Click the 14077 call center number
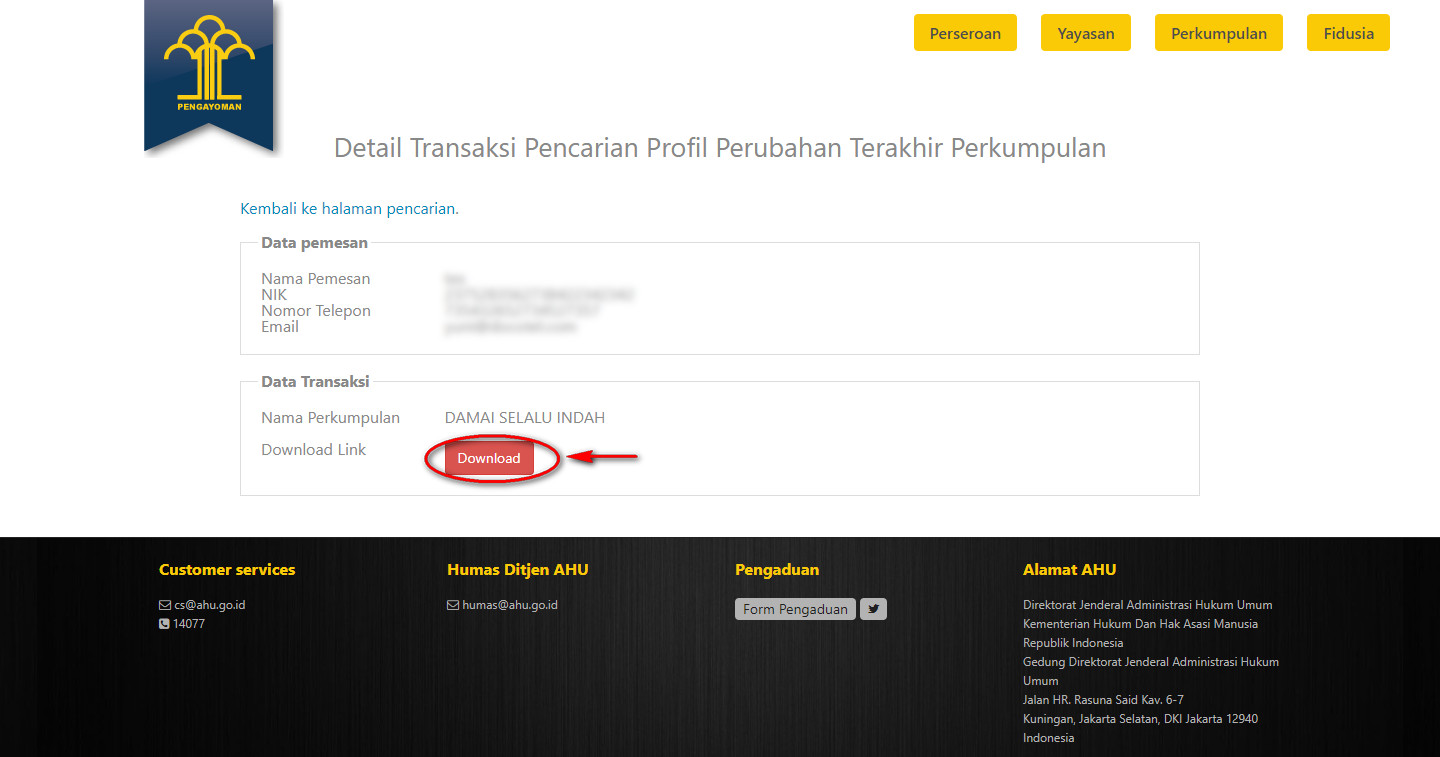The width and height of the screenshot is (1440, 757). [x=189, y=624]
